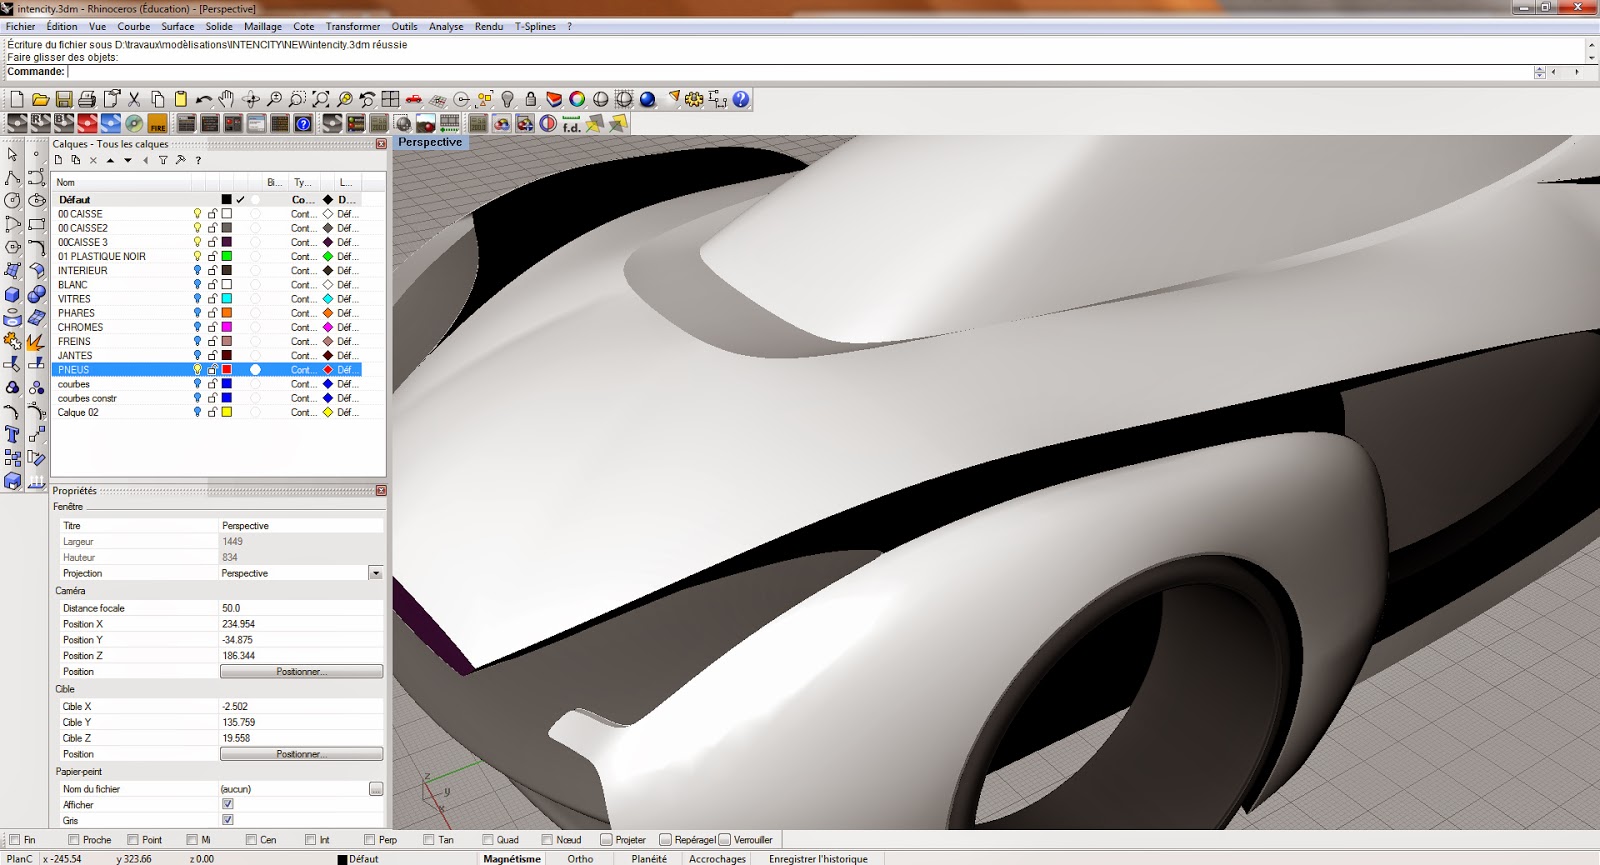
Task: Click the f.d. toolbar icon
Action: pyautogui.click(x=572, y=123)
